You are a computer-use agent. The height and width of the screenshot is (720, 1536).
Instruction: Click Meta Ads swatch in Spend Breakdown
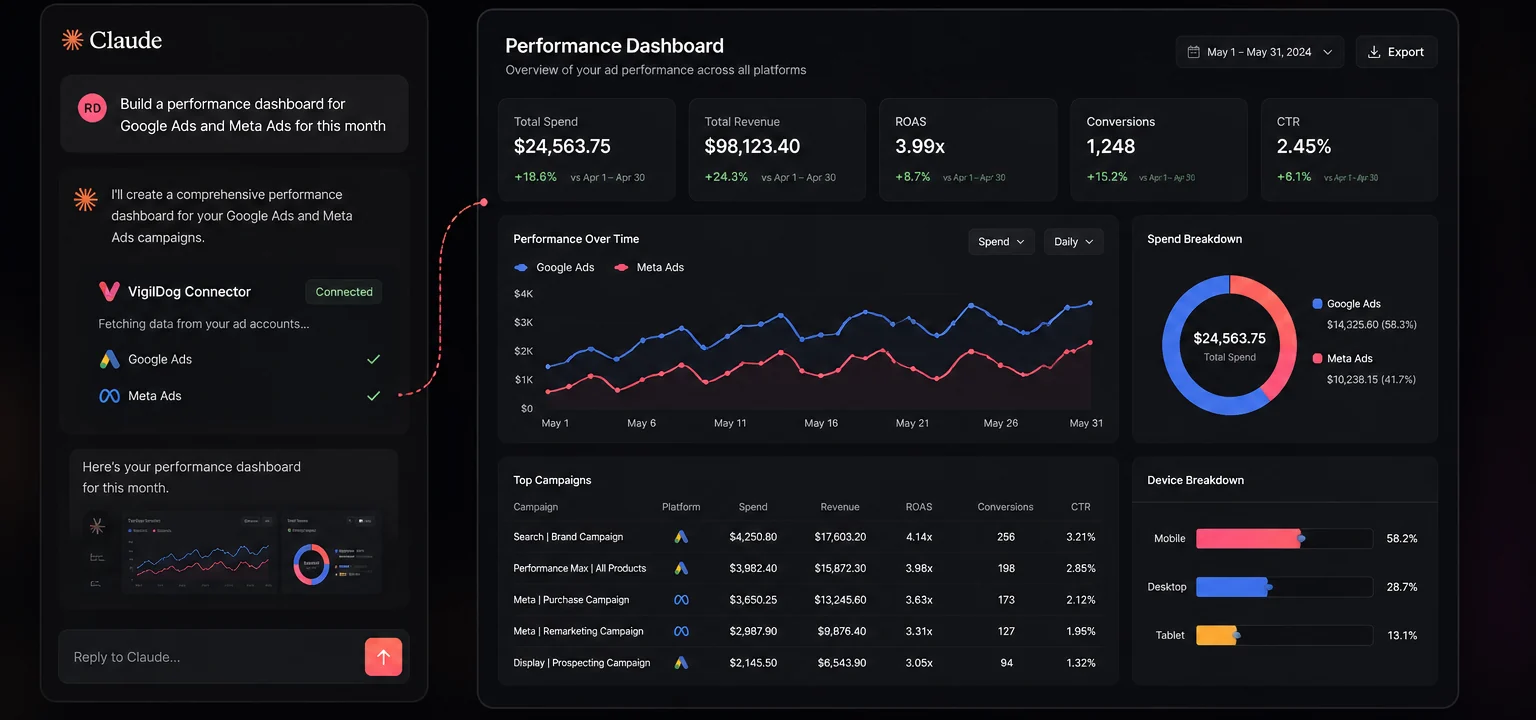pos(1317,358)
